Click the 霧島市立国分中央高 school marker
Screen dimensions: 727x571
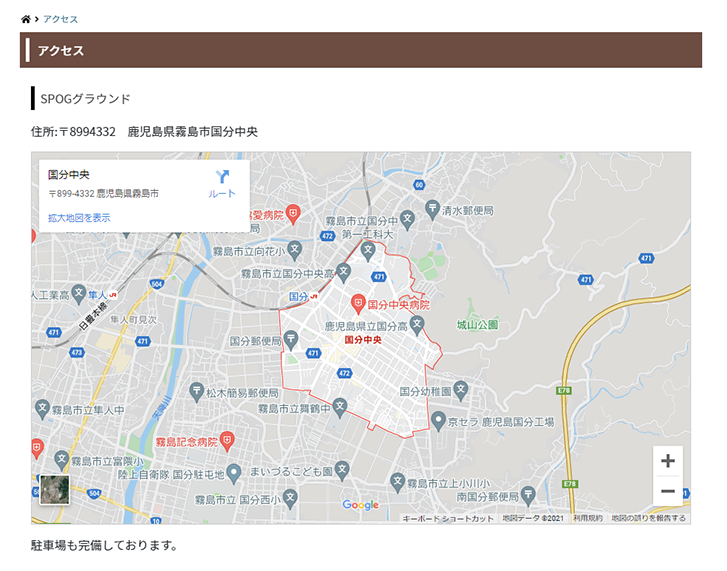pyautogui.click(x=343, y=272)
